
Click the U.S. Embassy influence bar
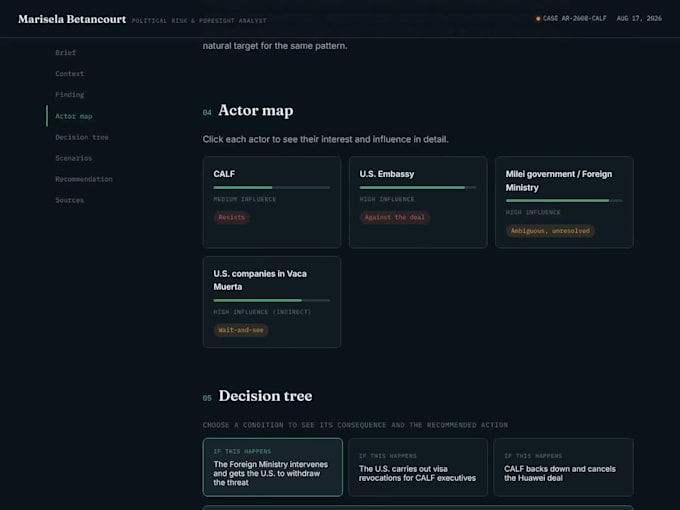pyautogui.click(x=418, y=187)
